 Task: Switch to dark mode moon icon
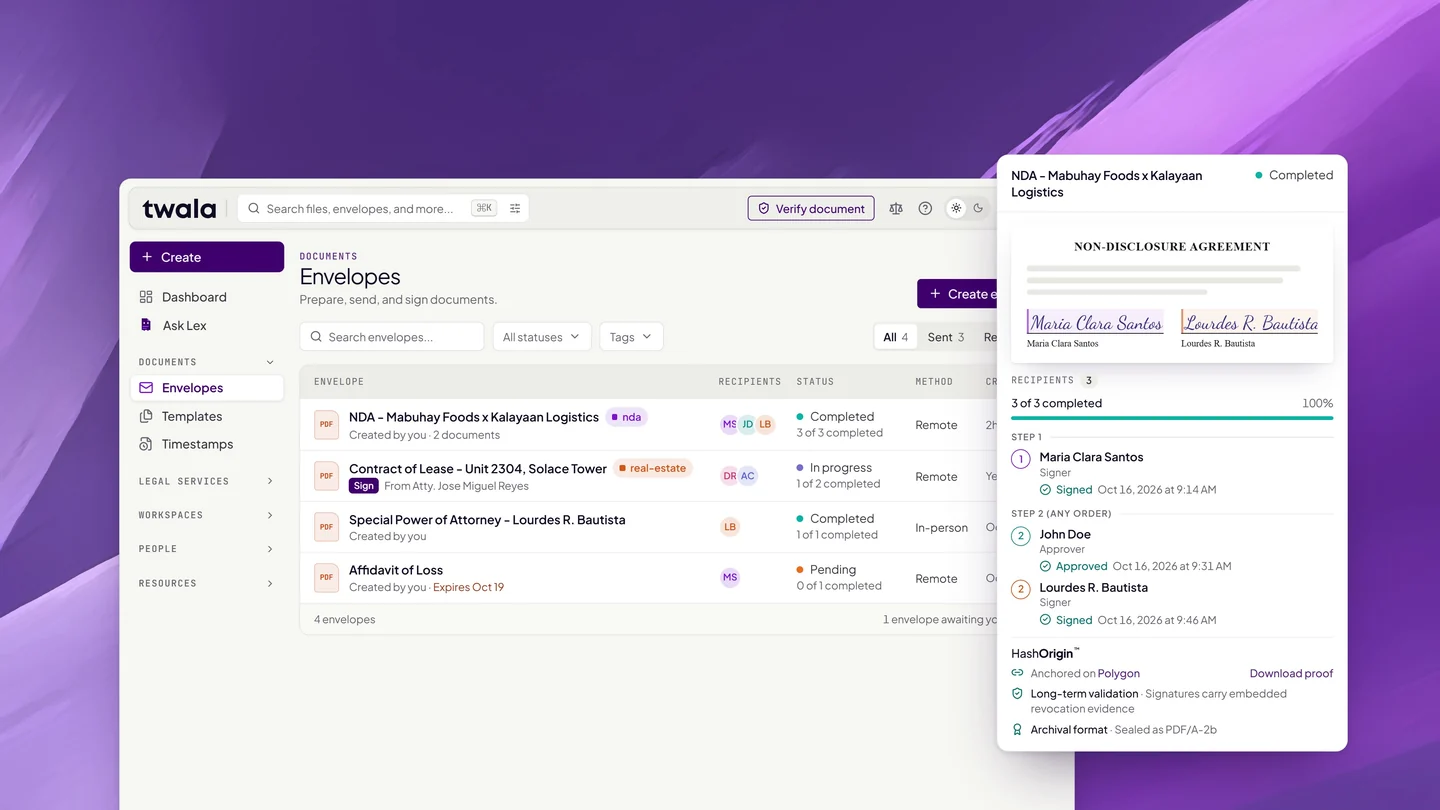pos(979,209)
